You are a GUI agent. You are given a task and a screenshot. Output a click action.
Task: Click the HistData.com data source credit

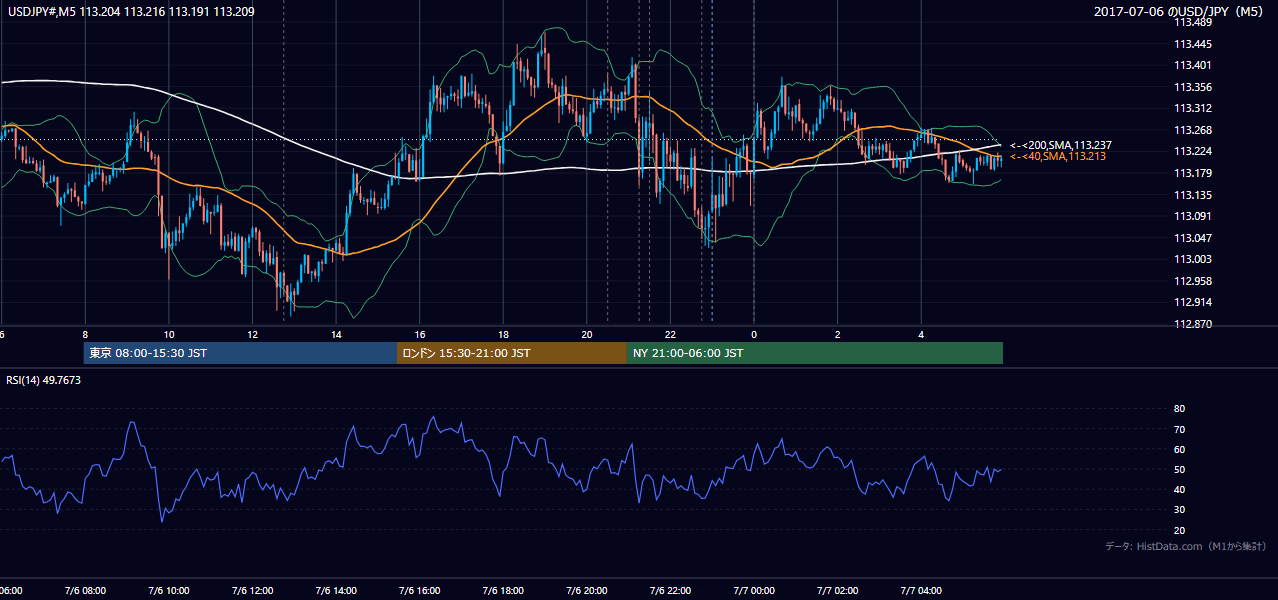(x=1187, y=546)
